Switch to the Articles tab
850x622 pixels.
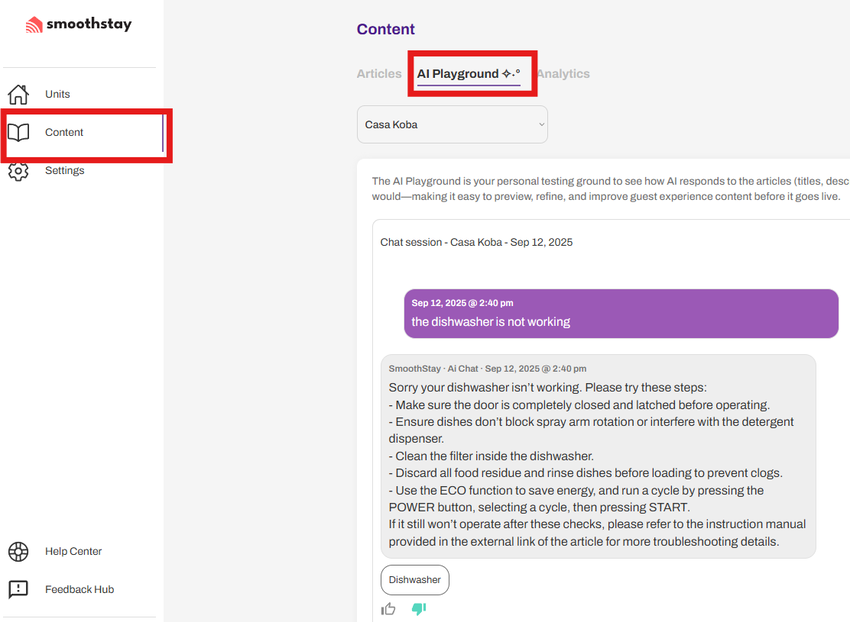tap(379, 74)
